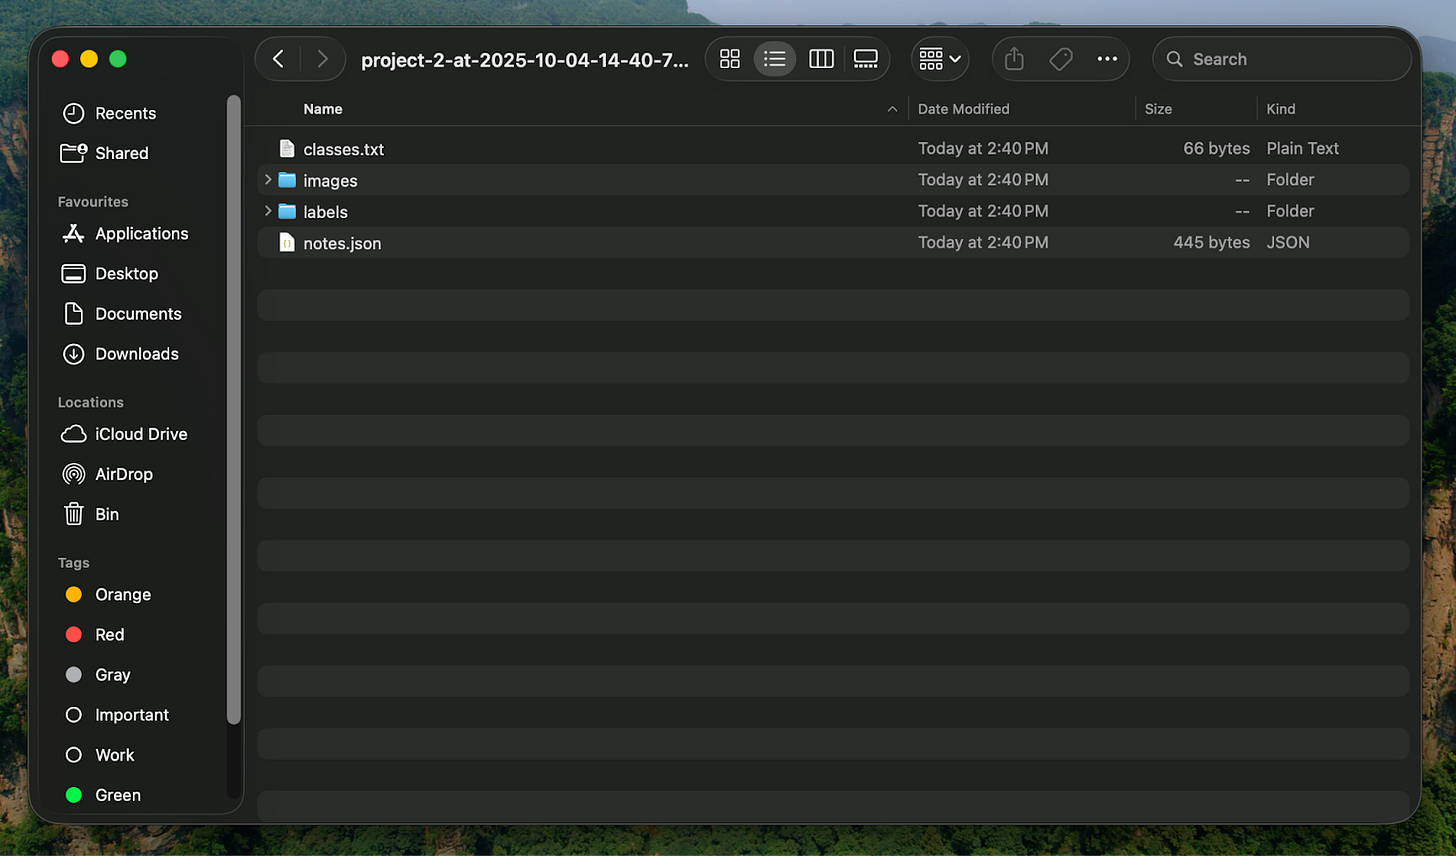
Task: Switch to icon grid view
Action: (730, 59)
